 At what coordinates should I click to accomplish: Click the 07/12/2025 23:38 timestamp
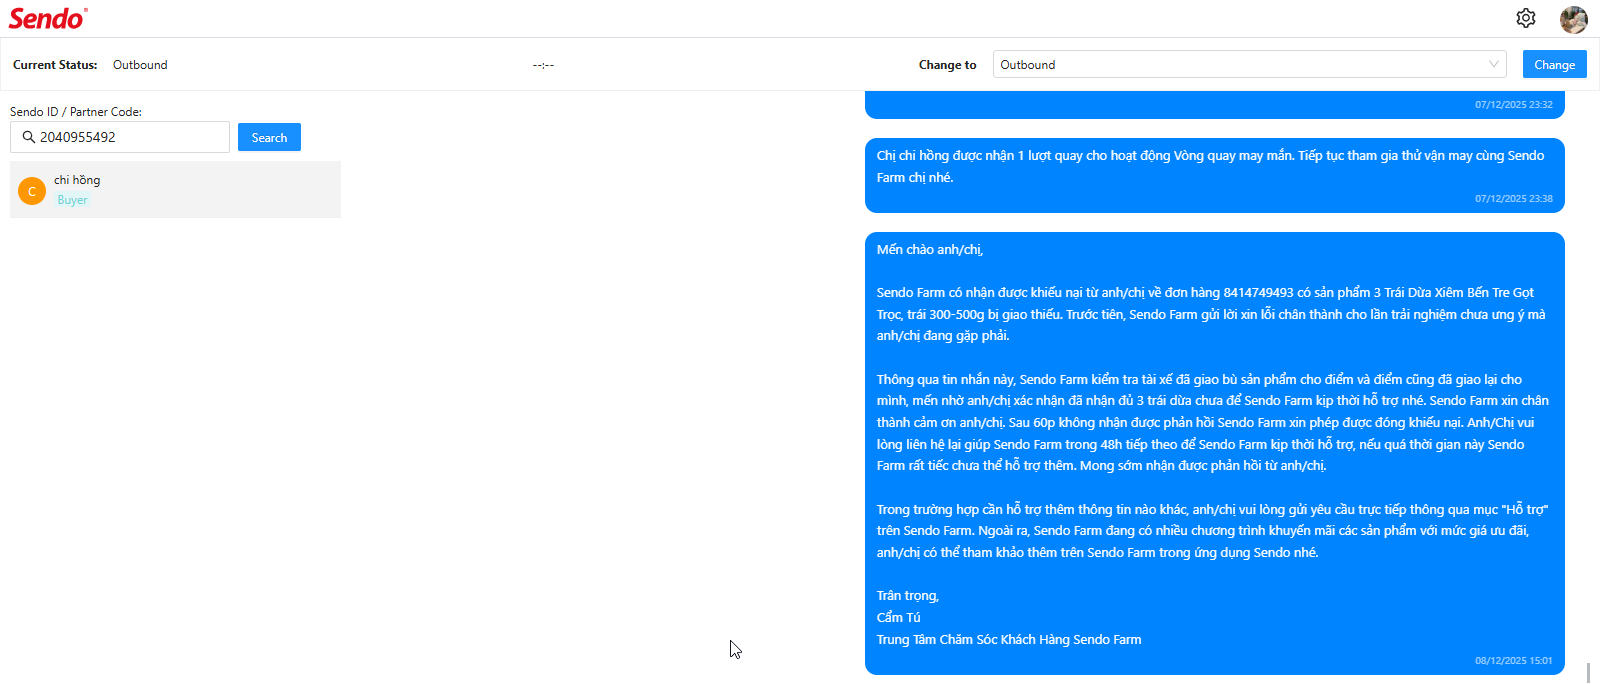click(x=1513, y=198)
